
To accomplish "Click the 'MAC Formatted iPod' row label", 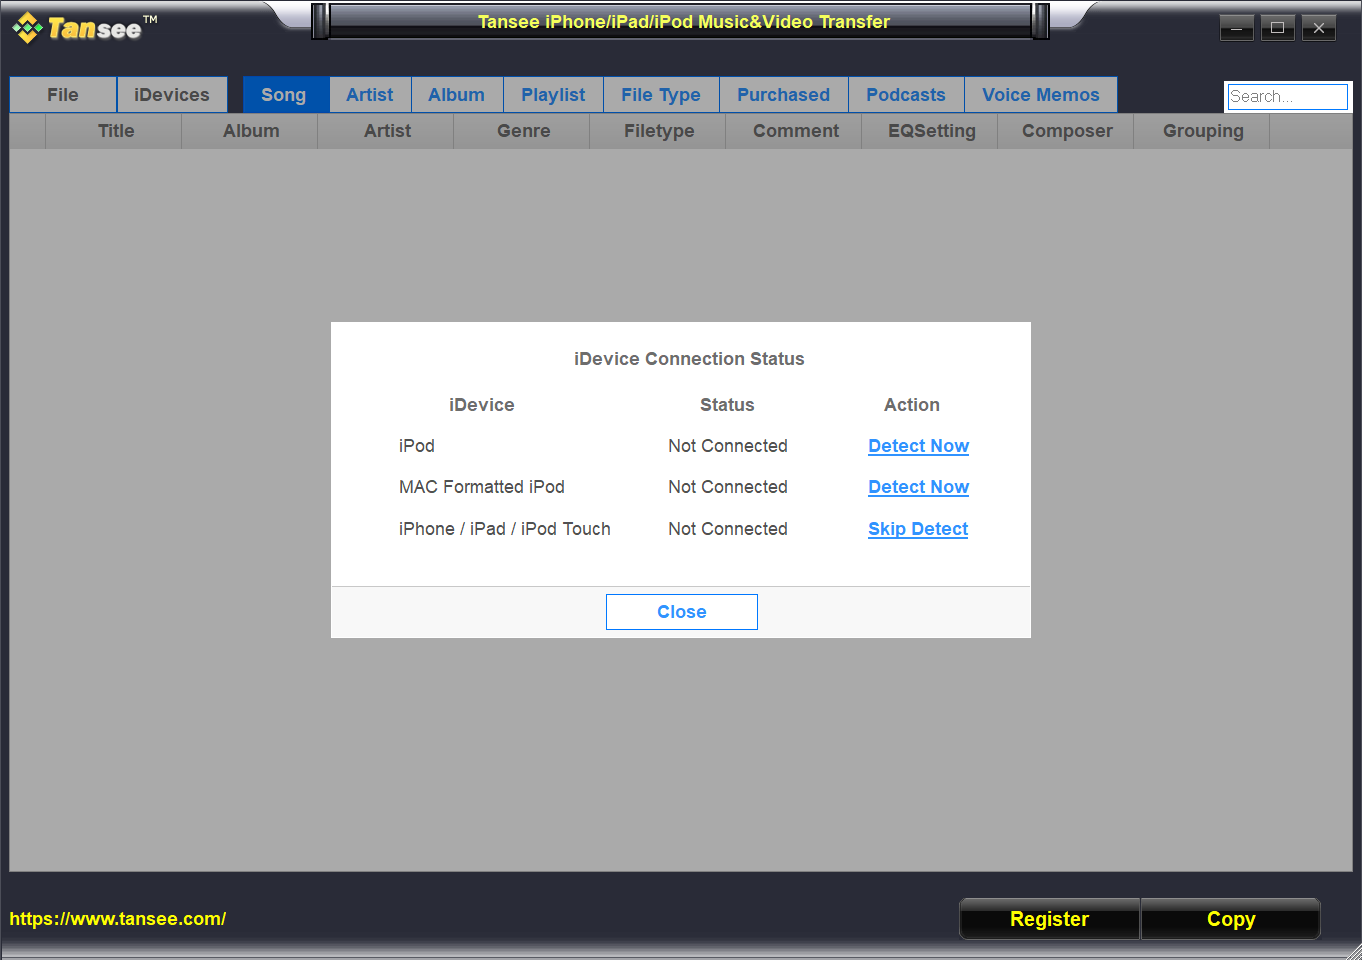I will click(482, 487).
